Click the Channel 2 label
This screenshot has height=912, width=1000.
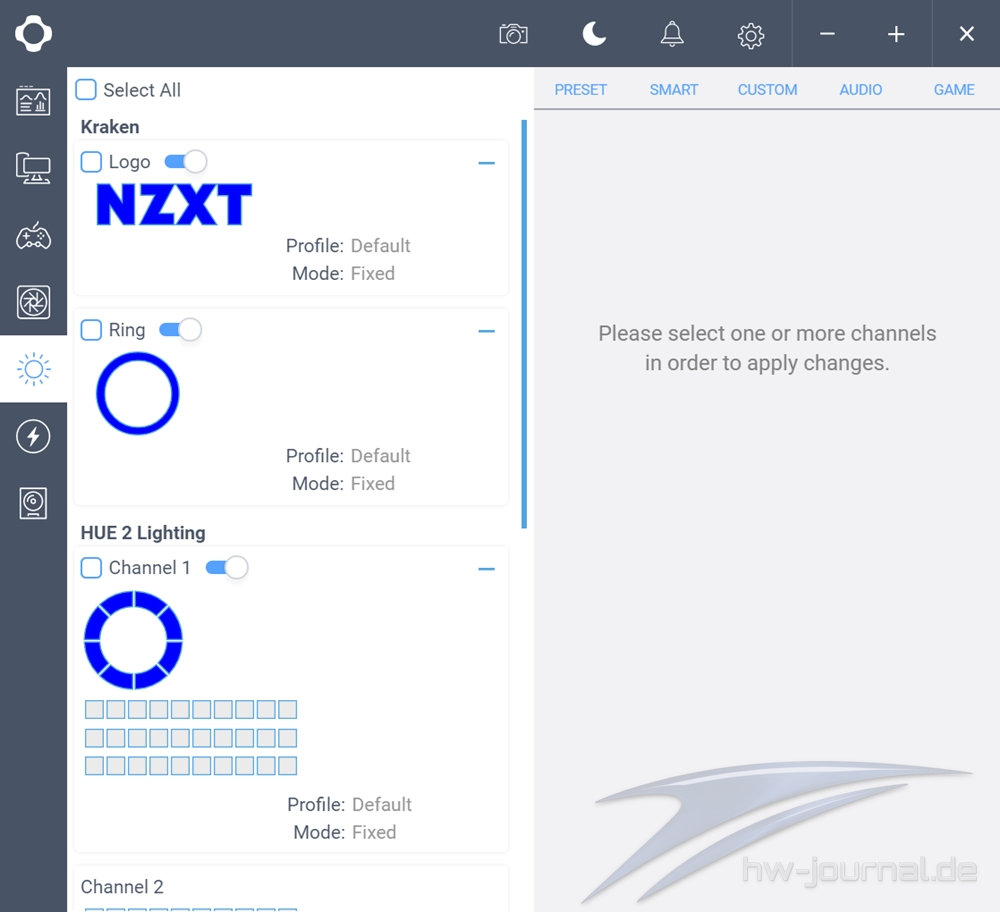[x=122, y=886]
